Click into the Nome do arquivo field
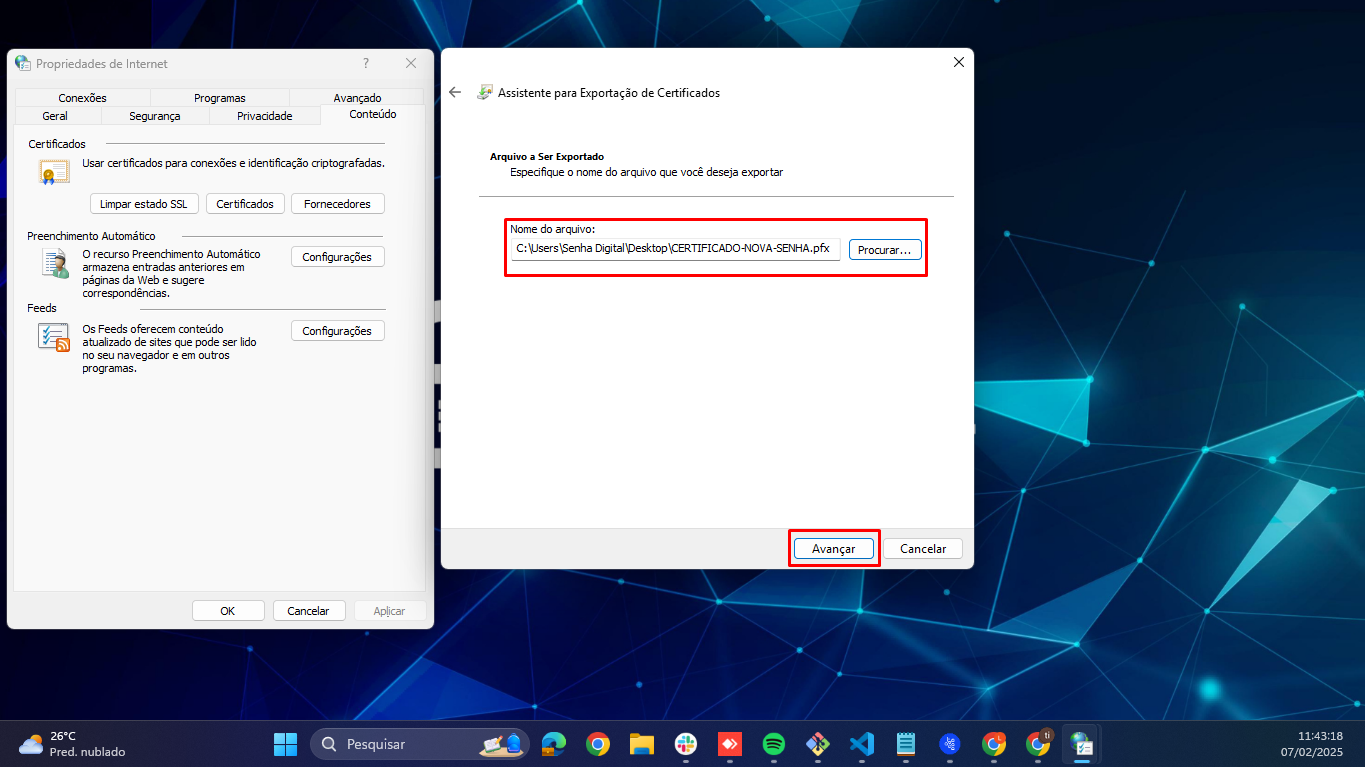The width and height of the screenshot is (1365, 767). click(675, 249)
